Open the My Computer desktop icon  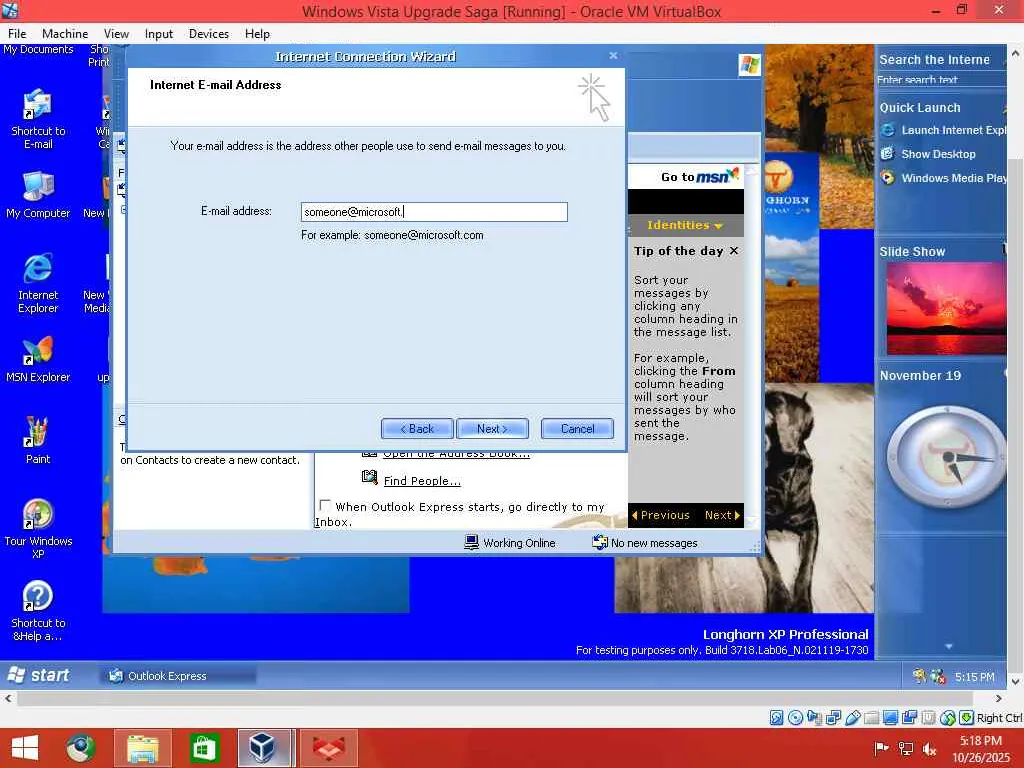click(x=38, y=195)
